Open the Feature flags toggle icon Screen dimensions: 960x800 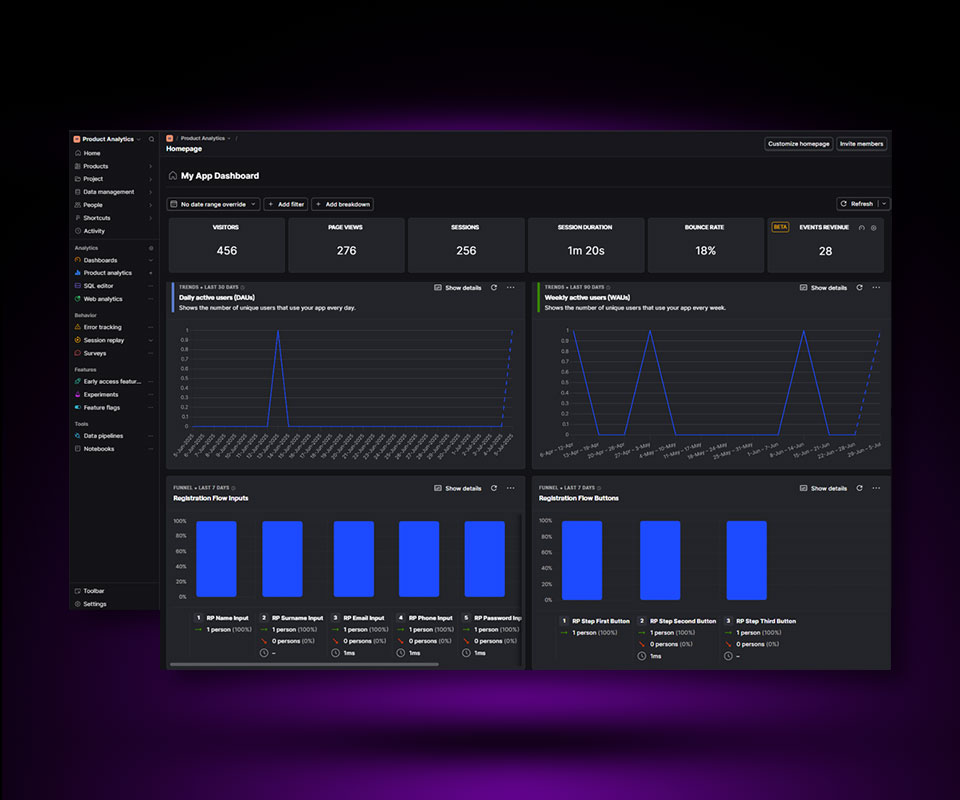click(x=77, y=408)
